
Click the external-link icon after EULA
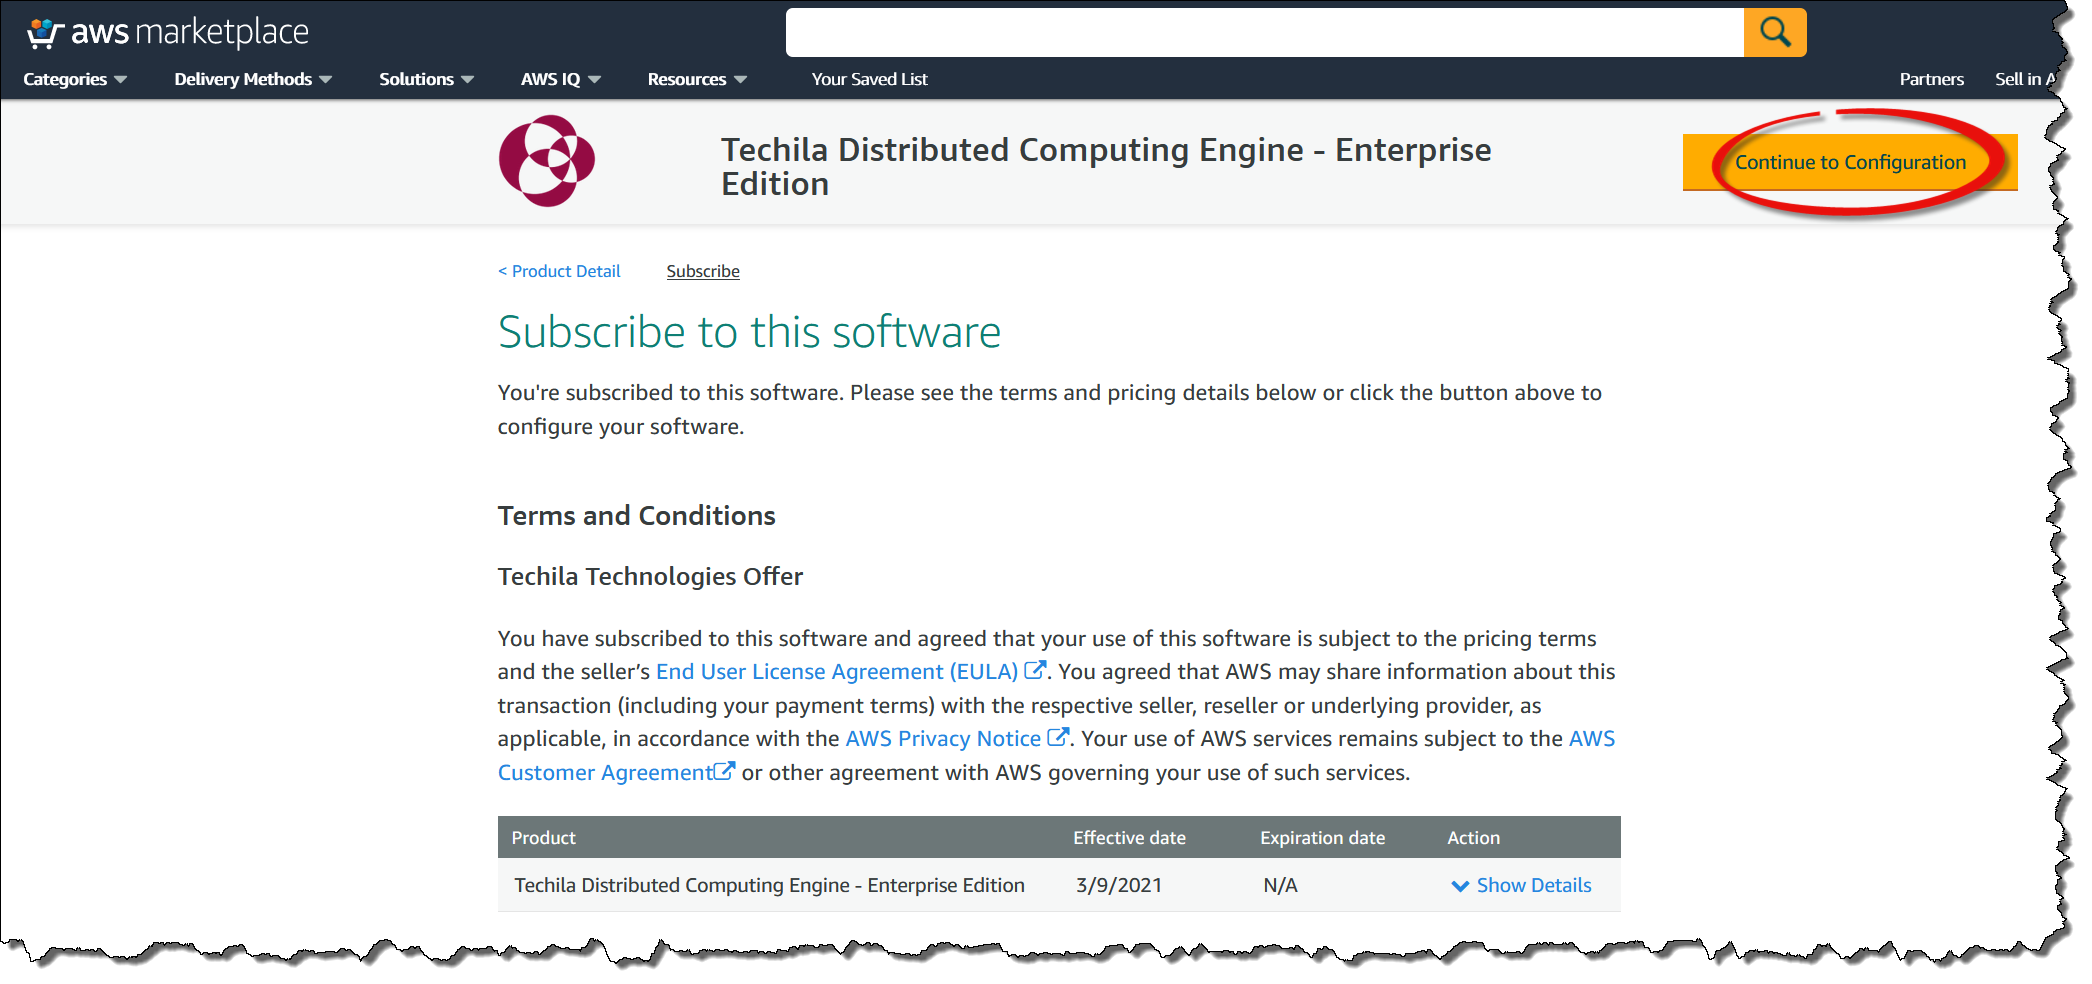pos(1035,670)
